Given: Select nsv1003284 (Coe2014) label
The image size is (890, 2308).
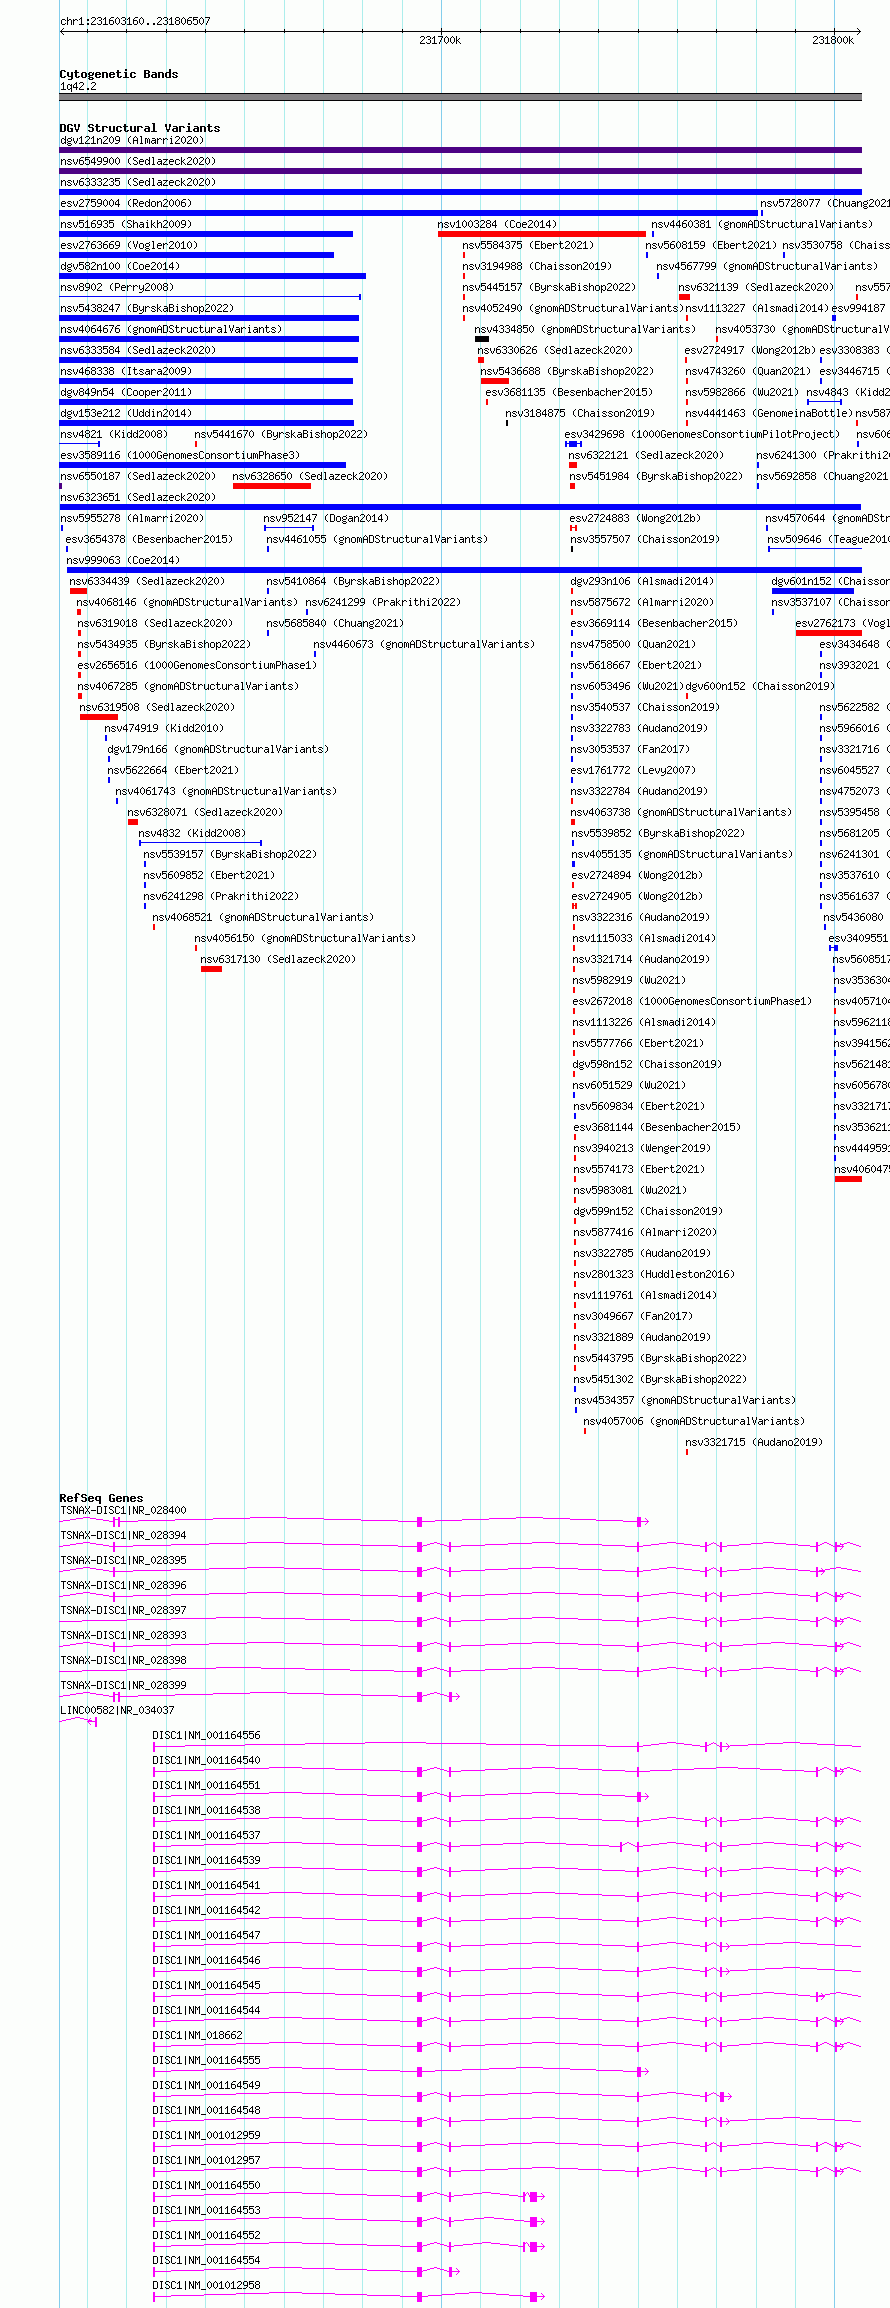Looking at the screenshot, I should pos(497,224).
